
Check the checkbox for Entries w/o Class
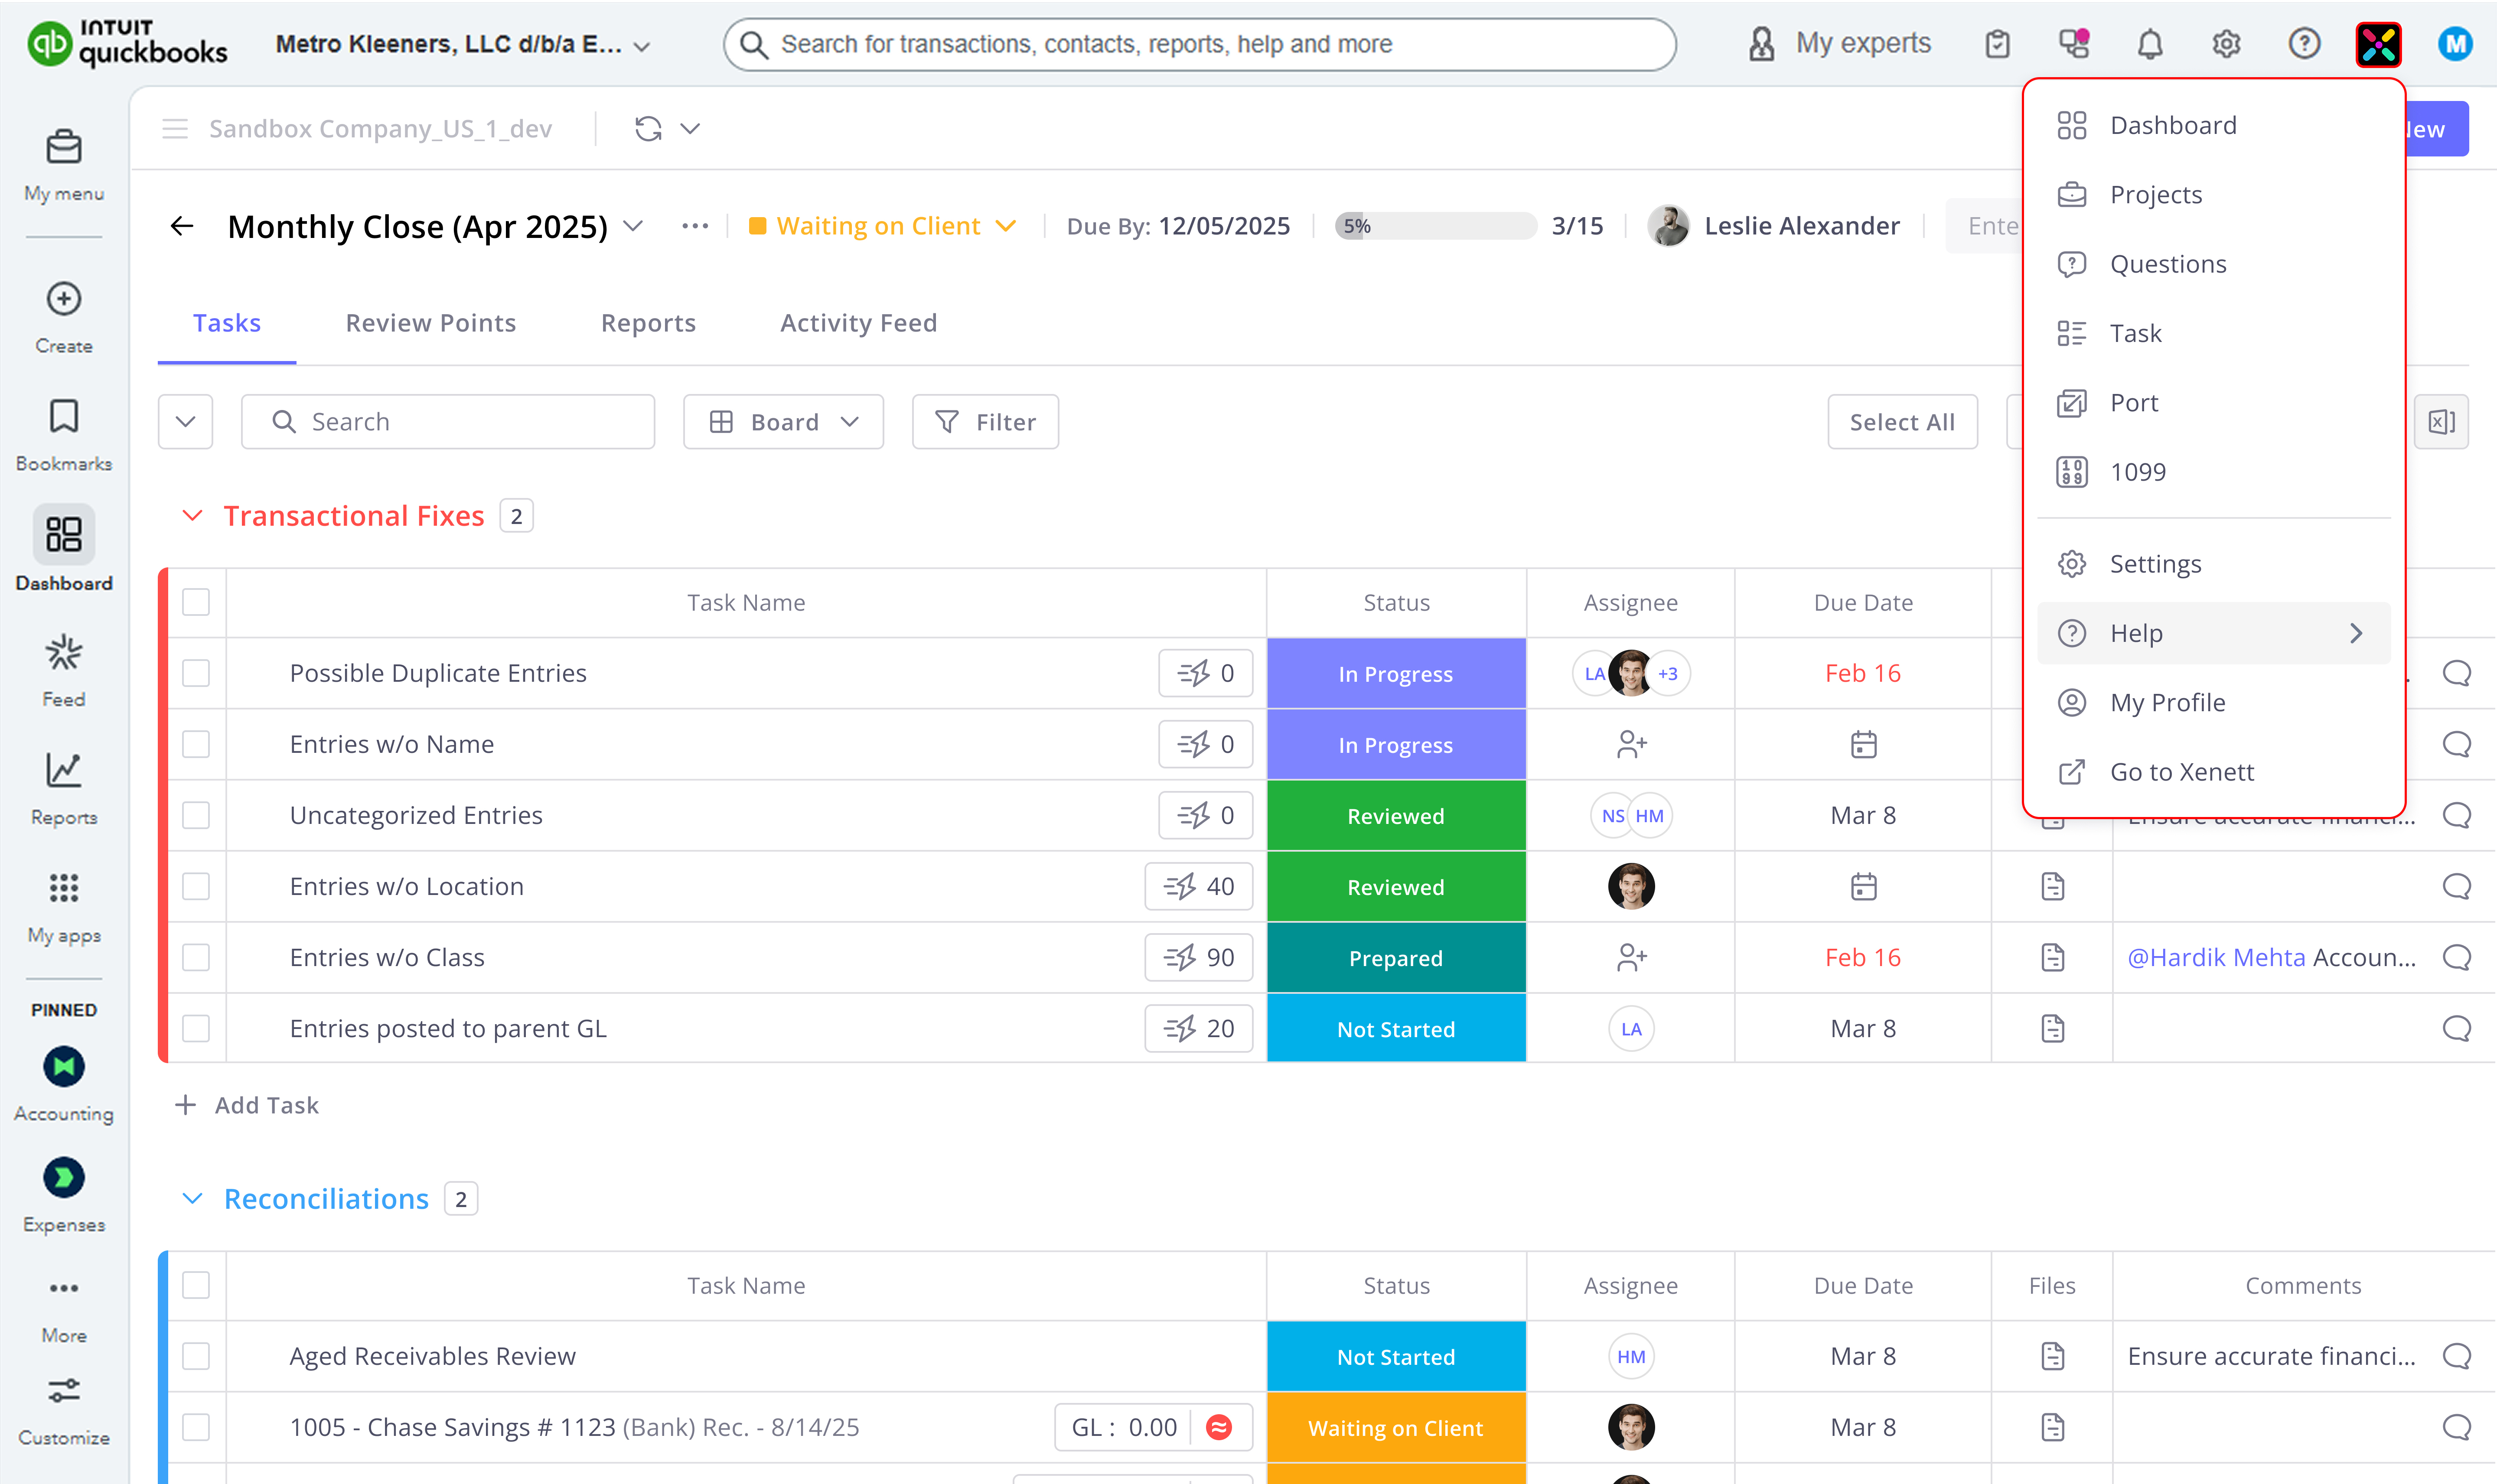click(x=196, y=957)
